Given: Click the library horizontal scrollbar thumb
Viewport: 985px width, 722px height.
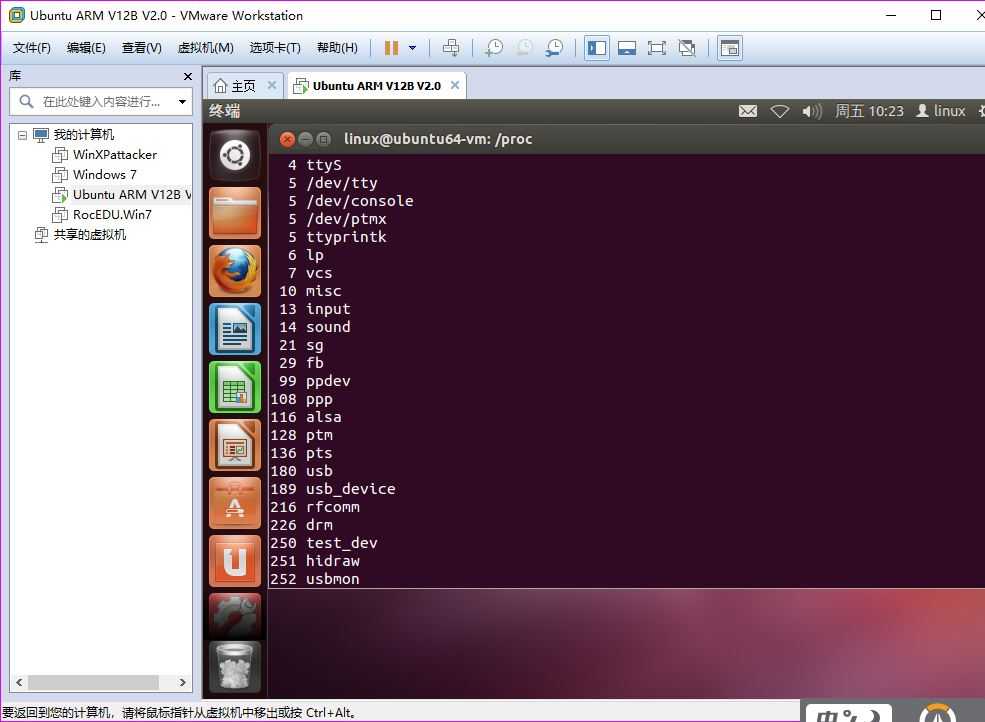Looking at the screenshot, I should (93, 682).
